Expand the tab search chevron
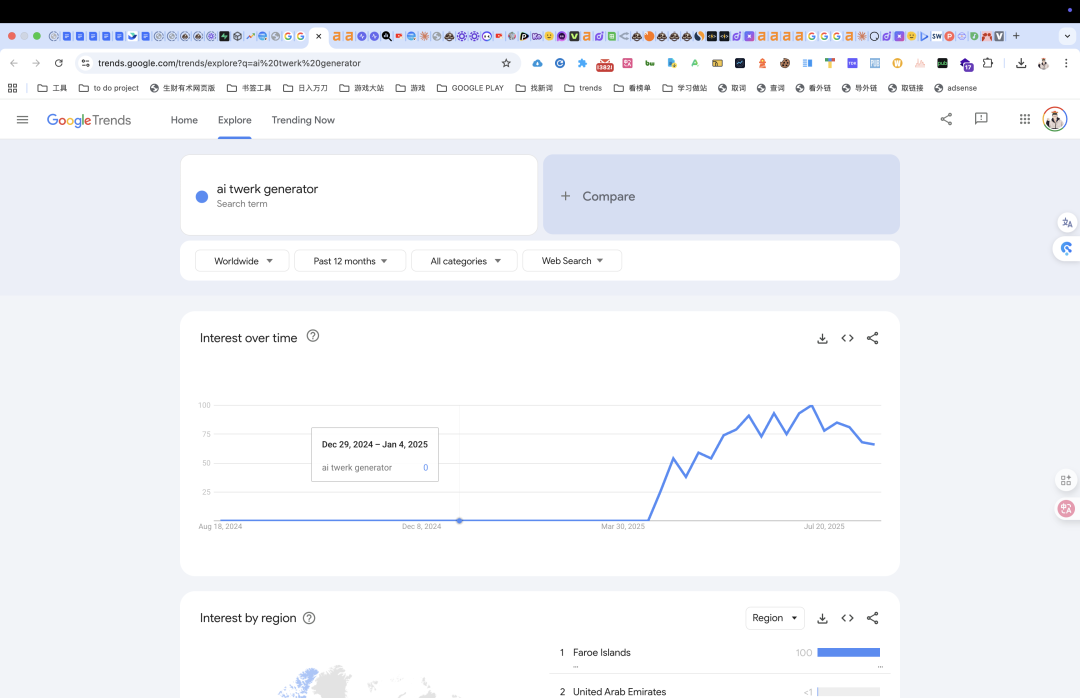Image resolution: width=1080 pixels, height=698 pixels. (x=1067, y=36)
